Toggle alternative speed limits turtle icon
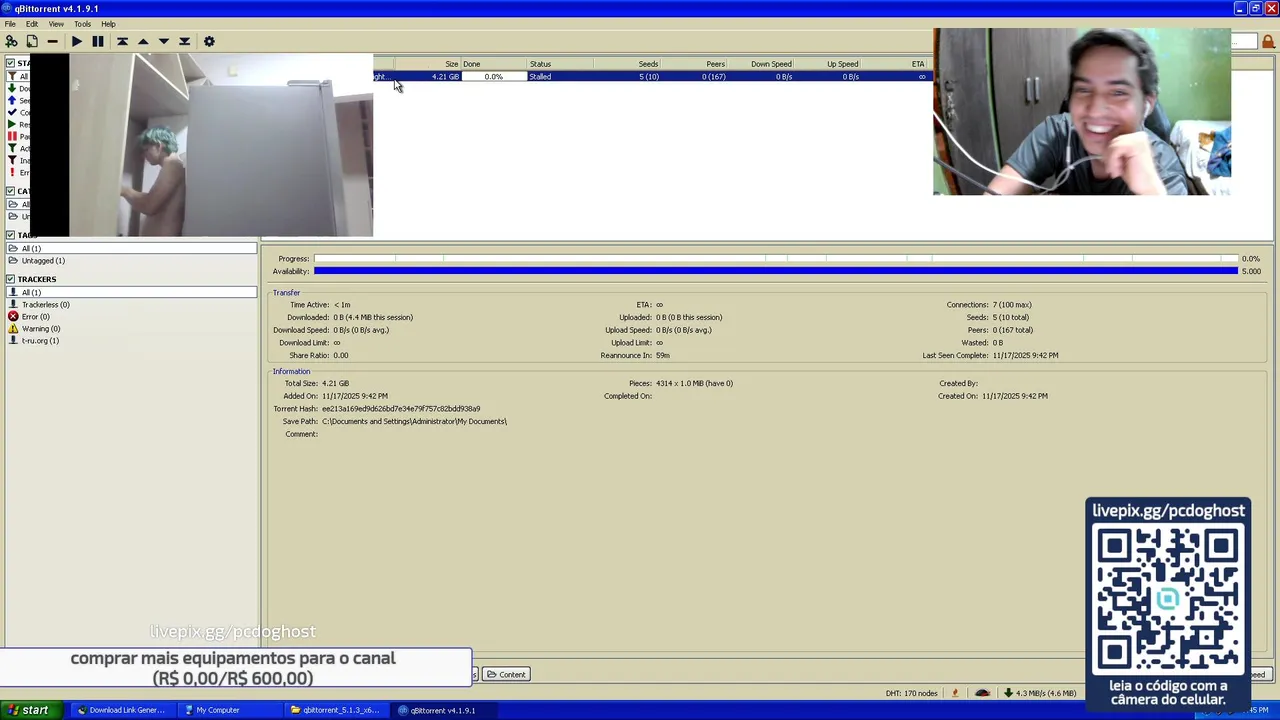Screen dimensions: 1280x720 pyautogui.click(x=982, y=693)
